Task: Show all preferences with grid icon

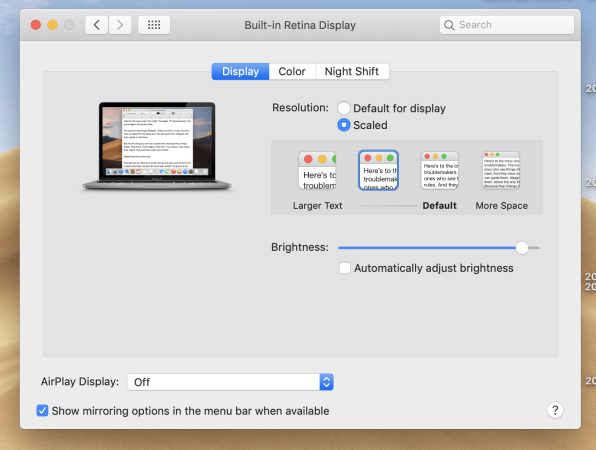Action: coord(154,25)
